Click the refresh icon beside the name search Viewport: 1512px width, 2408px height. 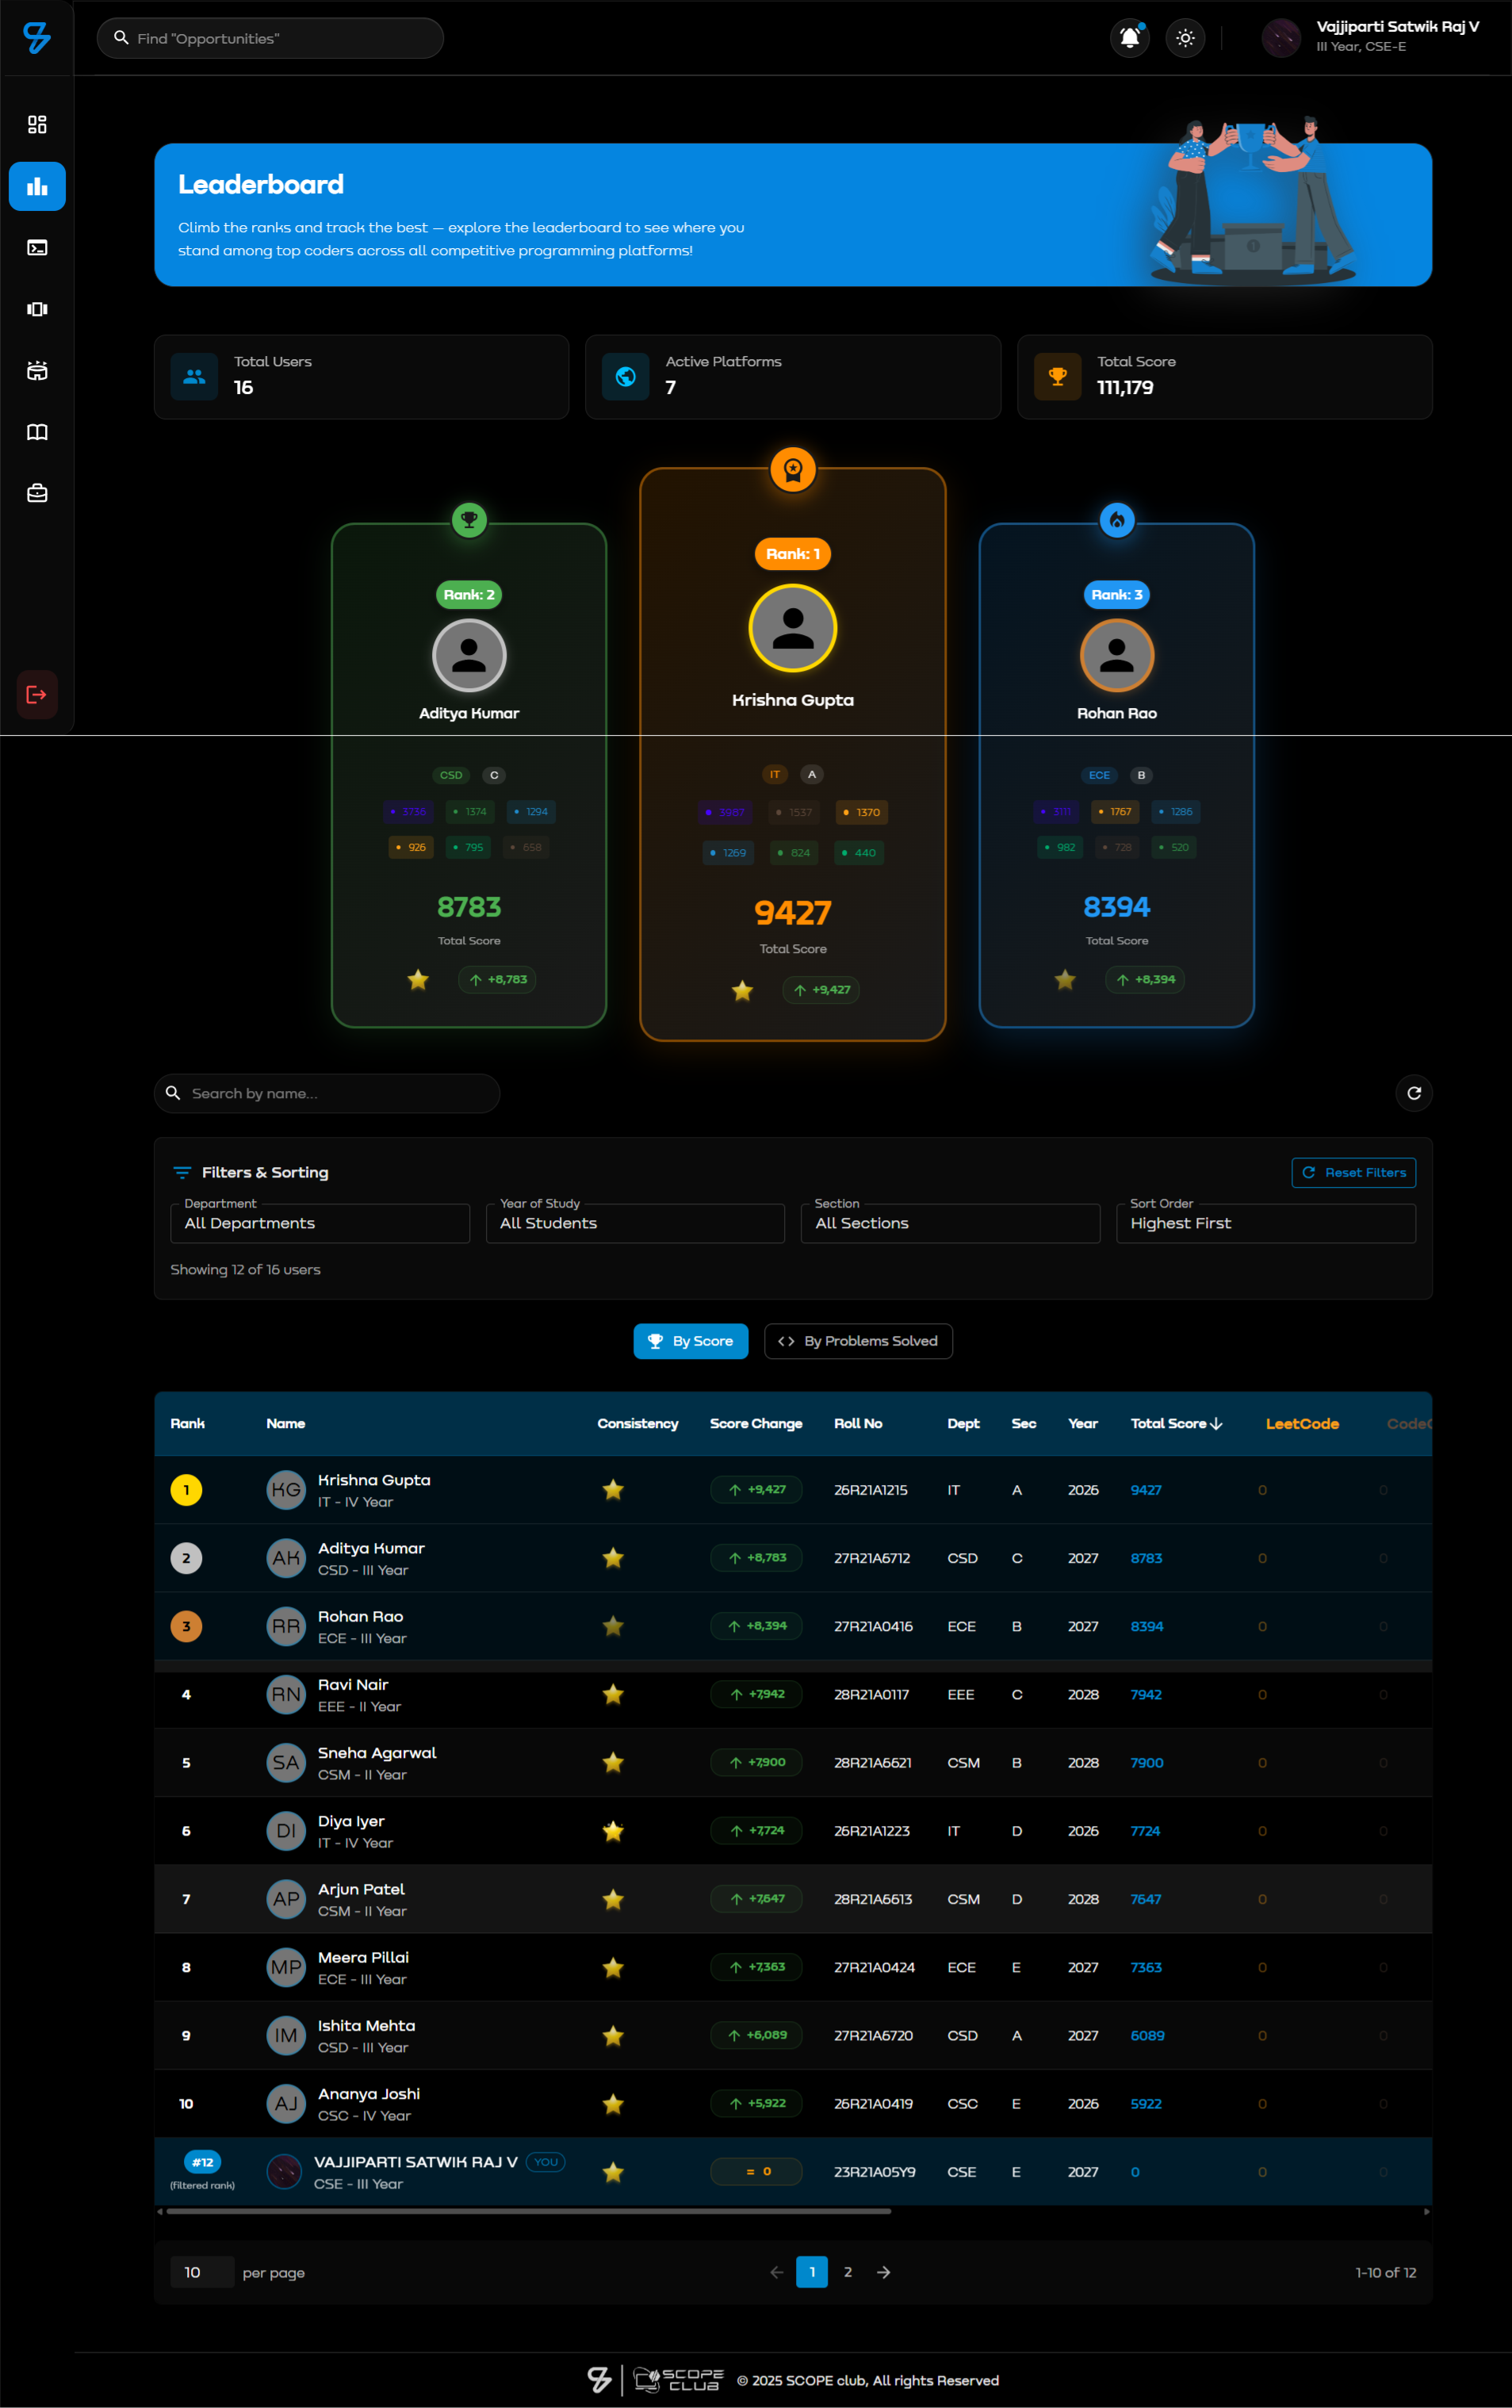click(x=1414, y=1093)
